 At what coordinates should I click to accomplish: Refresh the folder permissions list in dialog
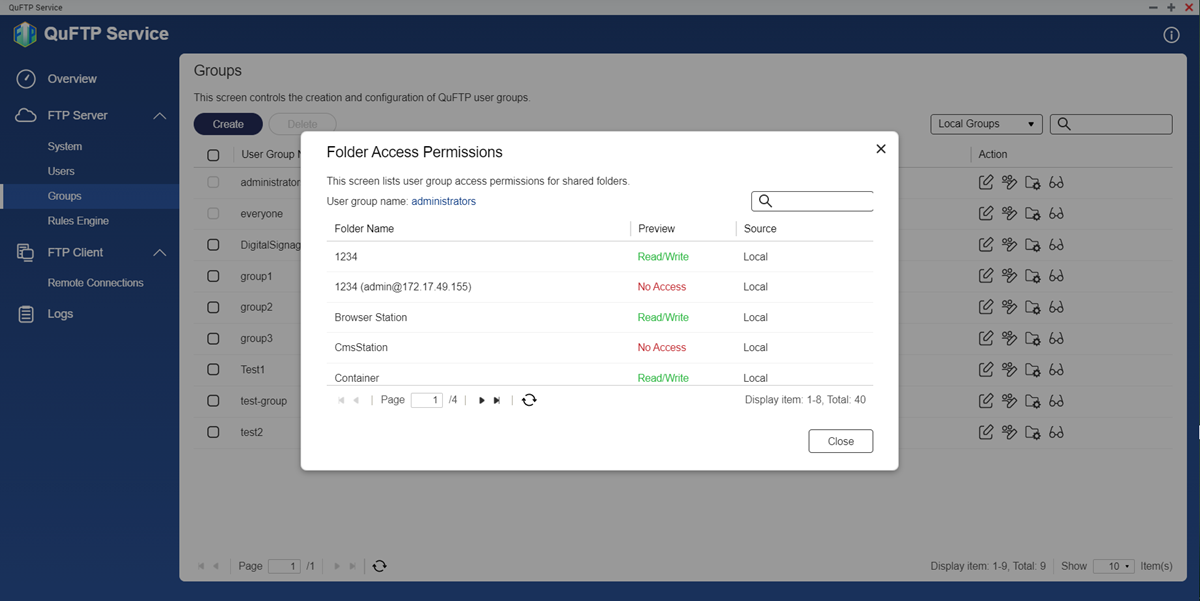pos(529,400)
